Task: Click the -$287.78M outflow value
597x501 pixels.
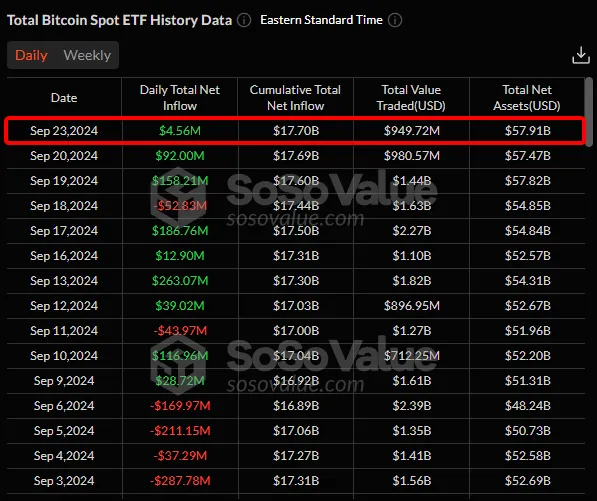Action: coord(180,481)
